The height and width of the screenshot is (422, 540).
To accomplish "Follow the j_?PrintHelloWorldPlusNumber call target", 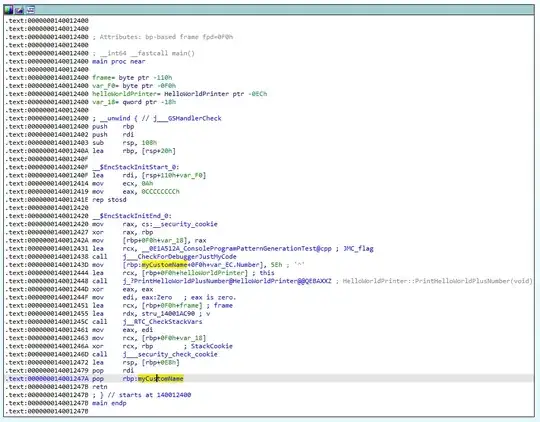I will click(227, 281).
